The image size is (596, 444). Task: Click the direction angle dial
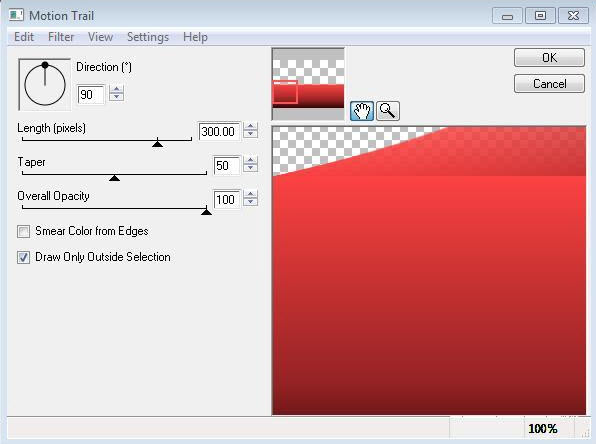[x=45, y=84]
